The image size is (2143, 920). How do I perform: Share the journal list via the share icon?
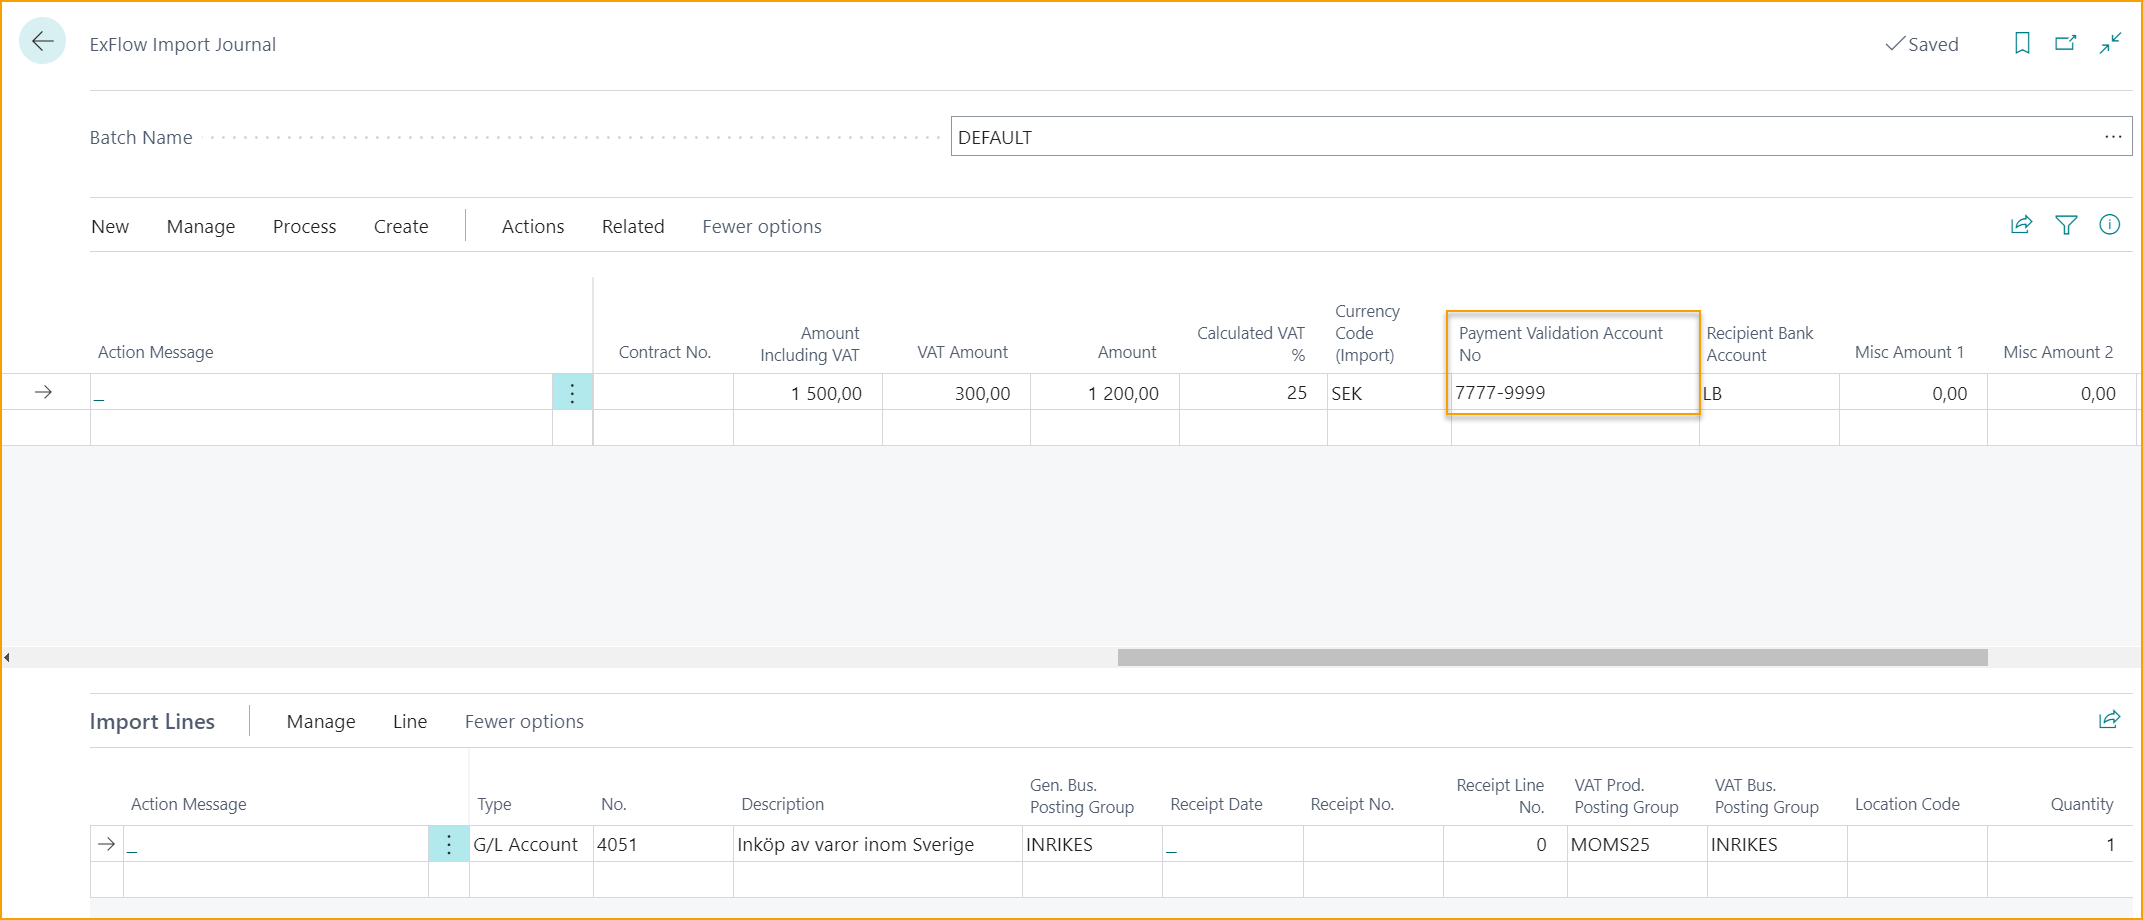pyautogui.click(x=2021, y=225)
